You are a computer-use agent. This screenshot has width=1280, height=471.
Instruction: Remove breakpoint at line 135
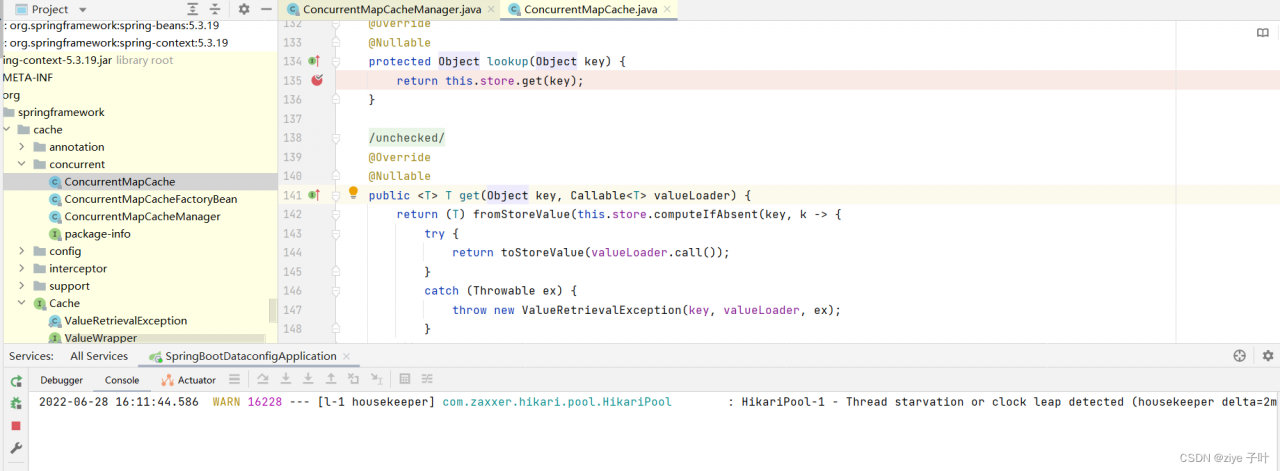tap(317, 80)
